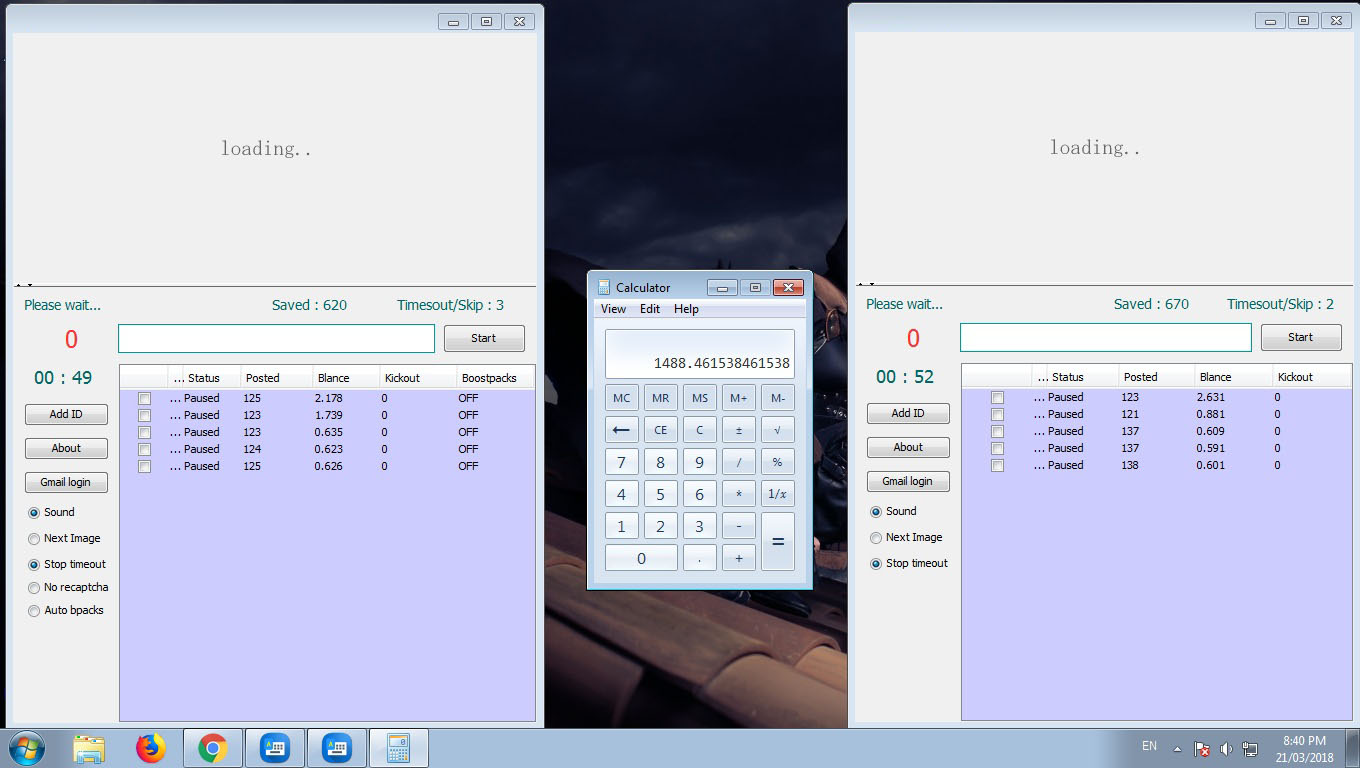Check the row with balance 0.626
The height and width of the screenshot is (768, 1360).
tap(145, 466)
